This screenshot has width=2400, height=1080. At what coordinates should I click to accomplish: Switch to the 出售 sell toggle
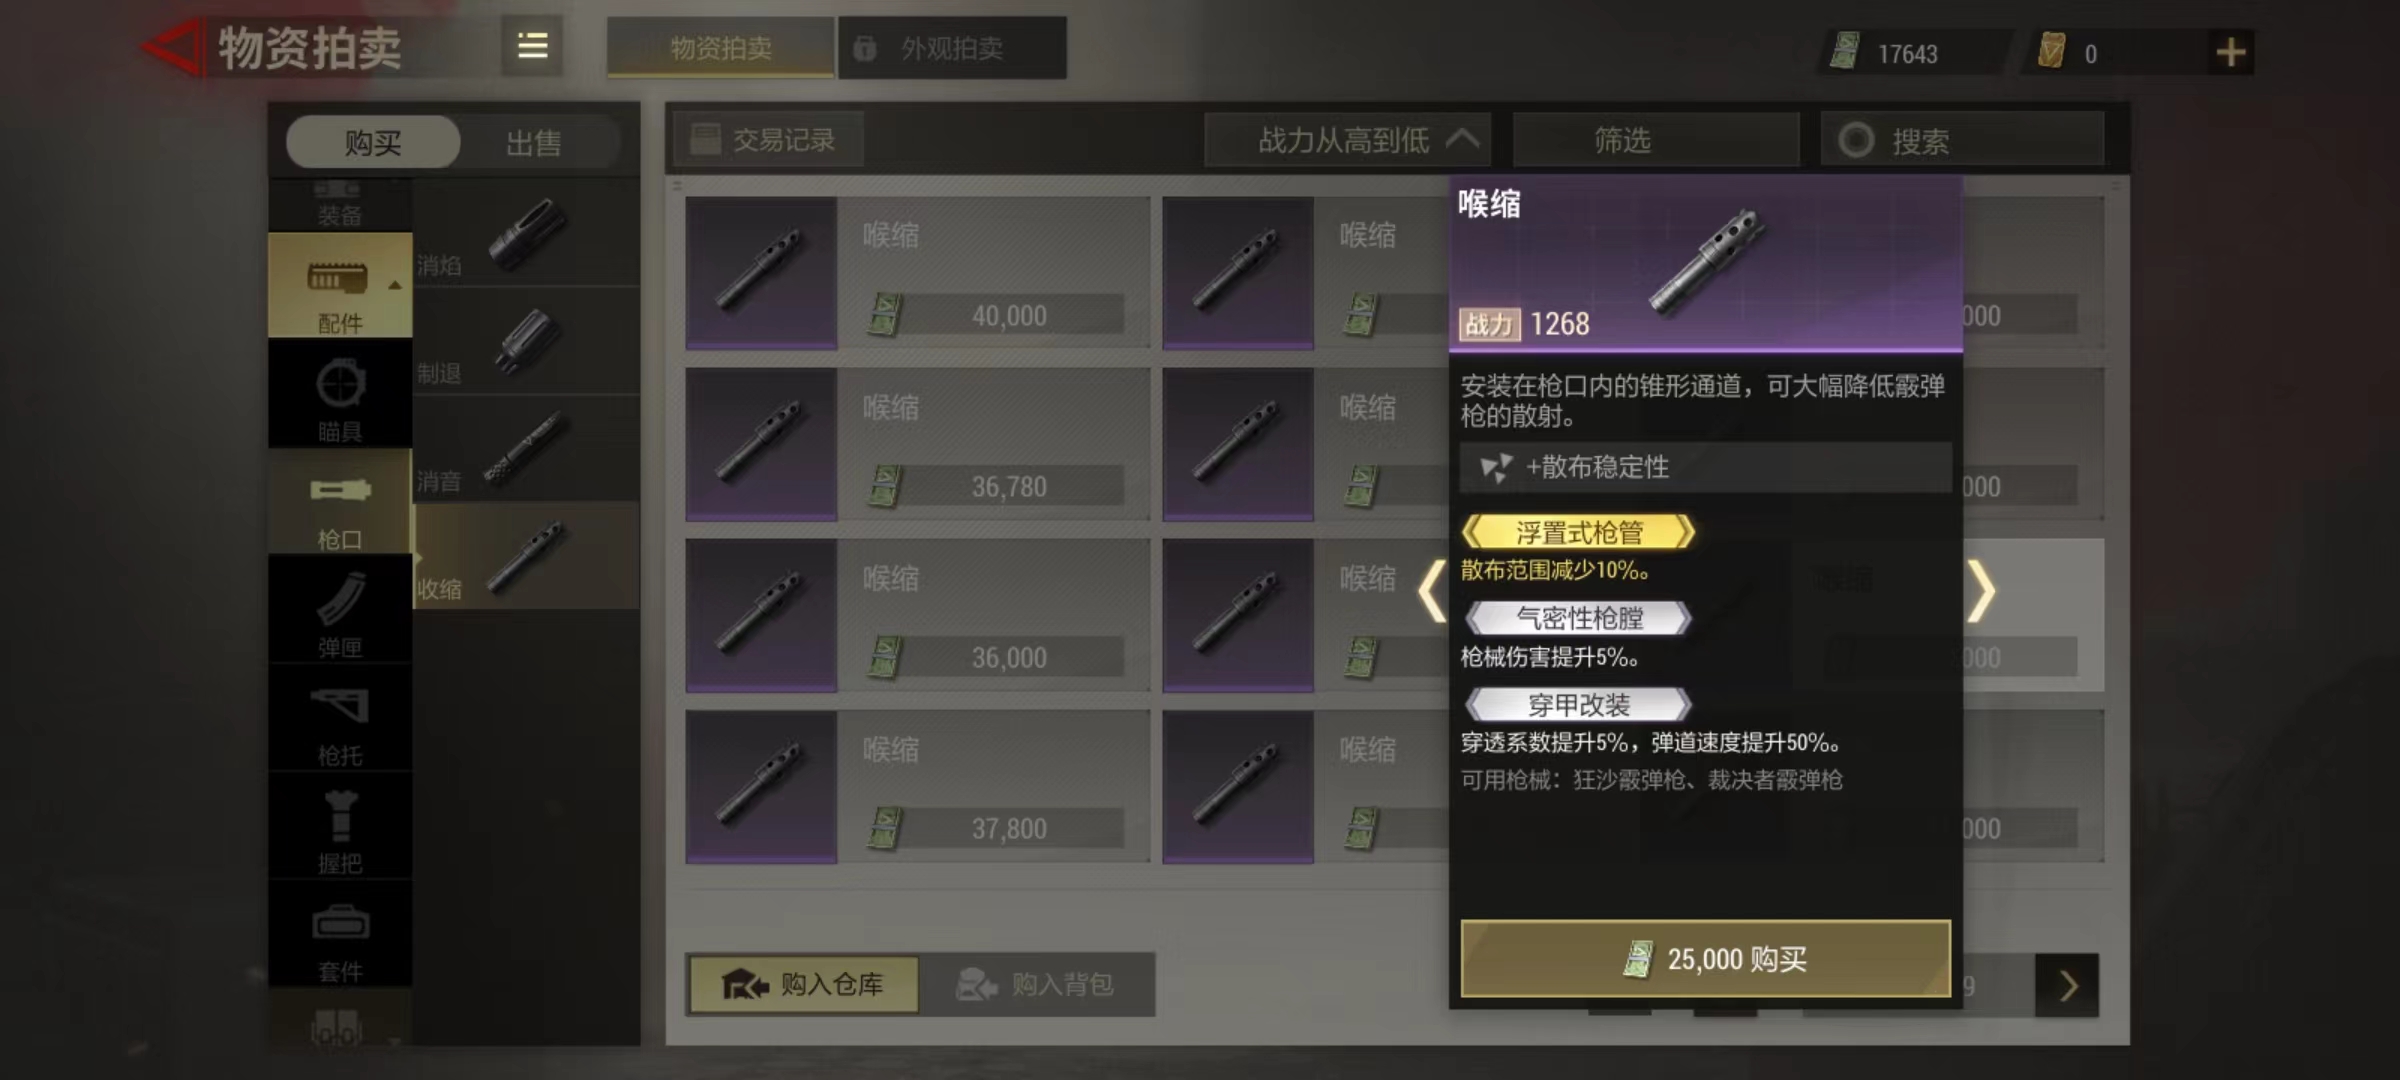coord(534,142)
